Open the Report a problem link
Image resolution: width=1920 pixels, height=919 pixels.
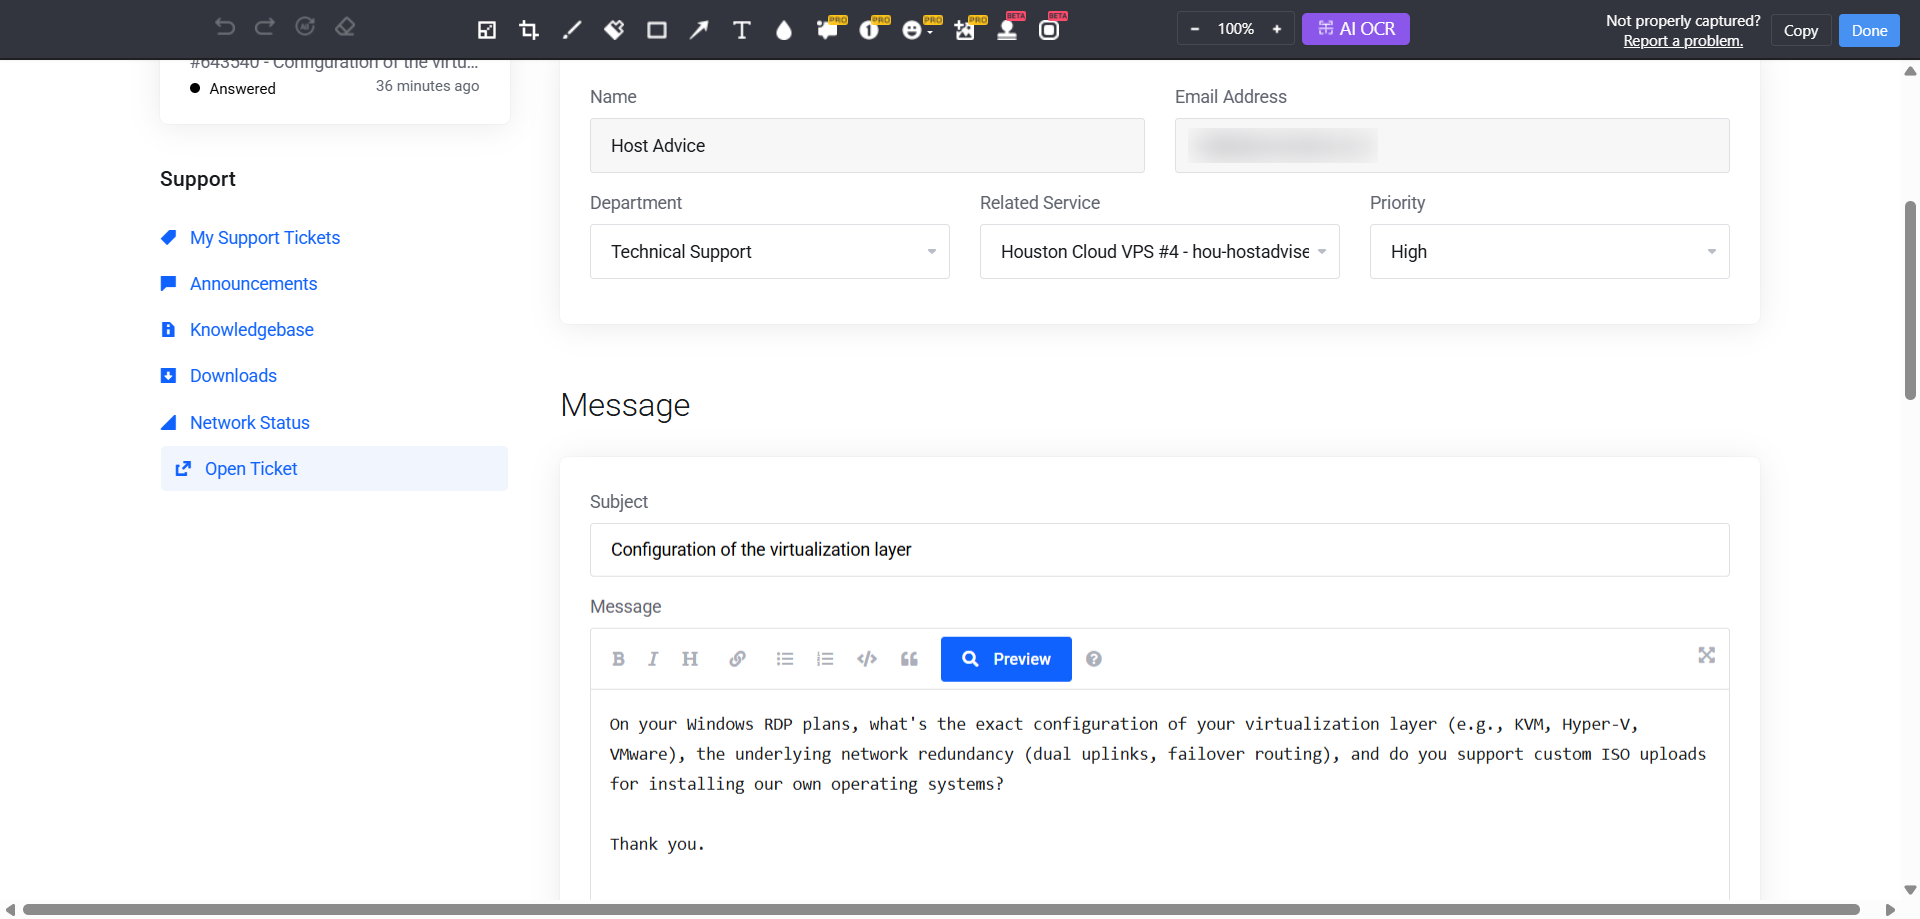pyautogui.click(x=1683, y=41)
